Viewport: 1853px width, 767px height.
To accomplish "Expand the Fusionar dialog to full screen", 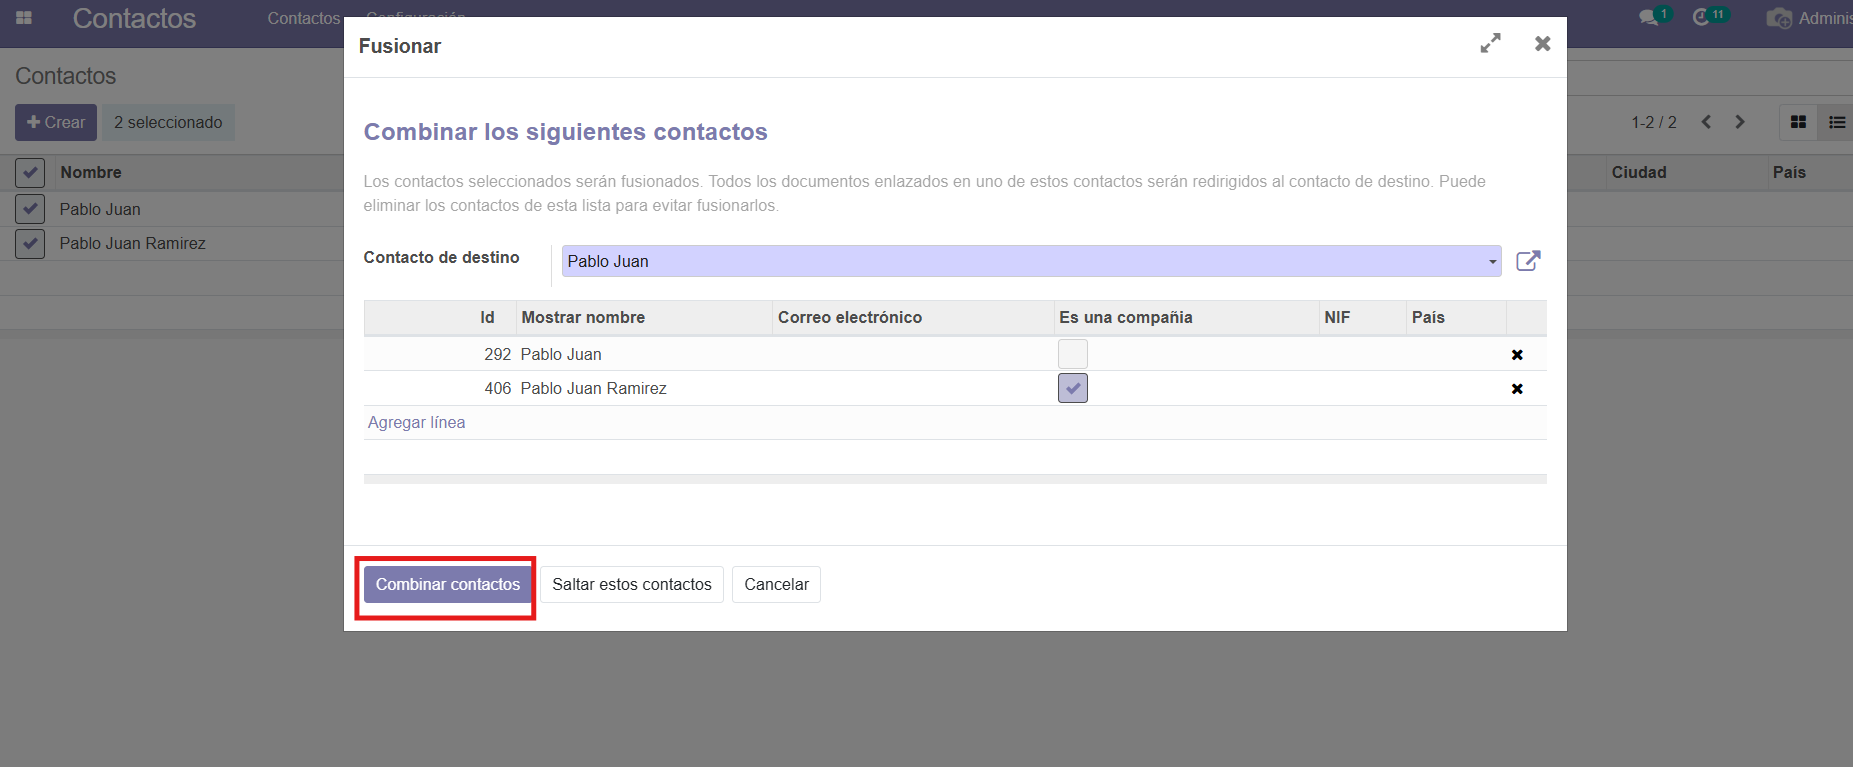I will tap(1490, 44).
